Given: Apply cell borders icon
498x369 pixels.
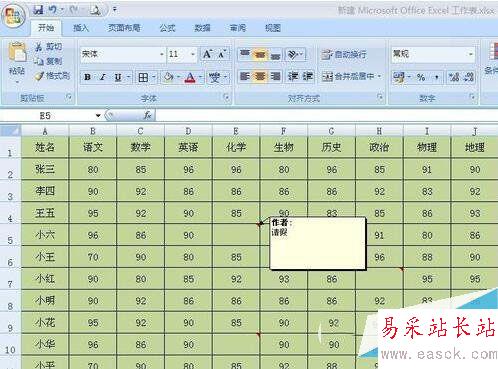Looking at the screenshot, I should (143, 77).
